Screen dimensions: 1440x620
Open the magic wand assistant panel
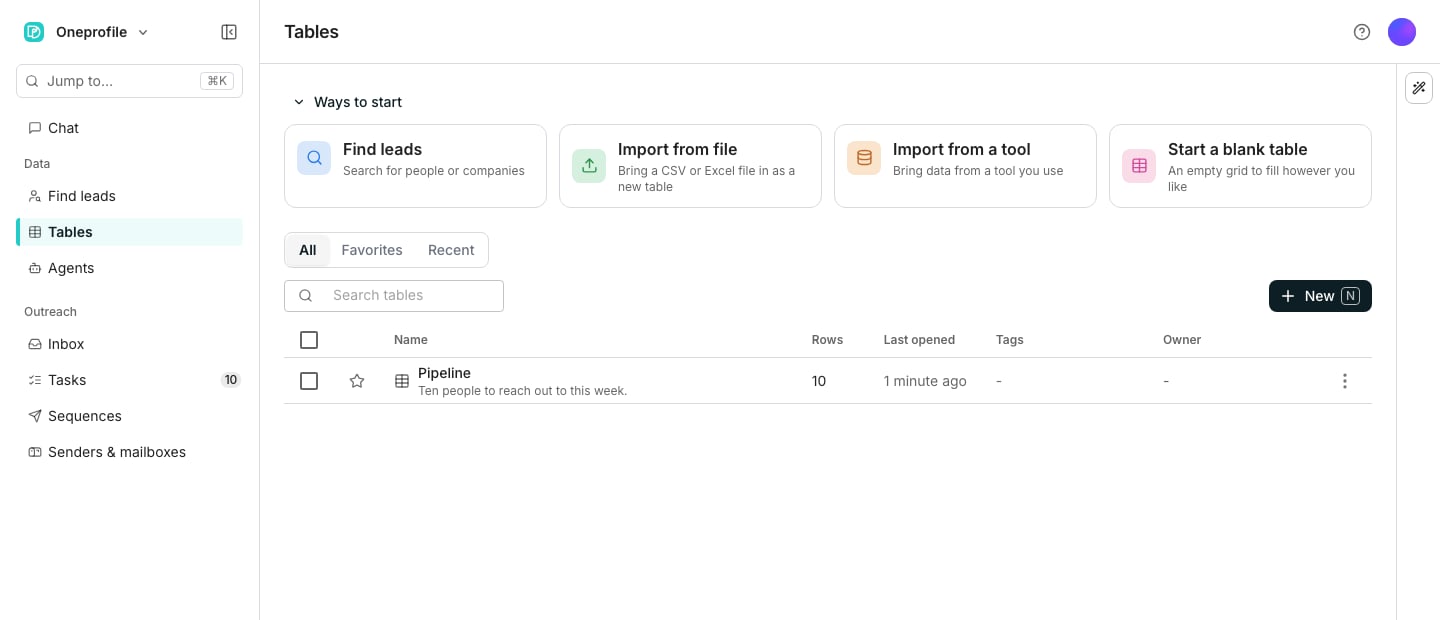pos(1419,88)
